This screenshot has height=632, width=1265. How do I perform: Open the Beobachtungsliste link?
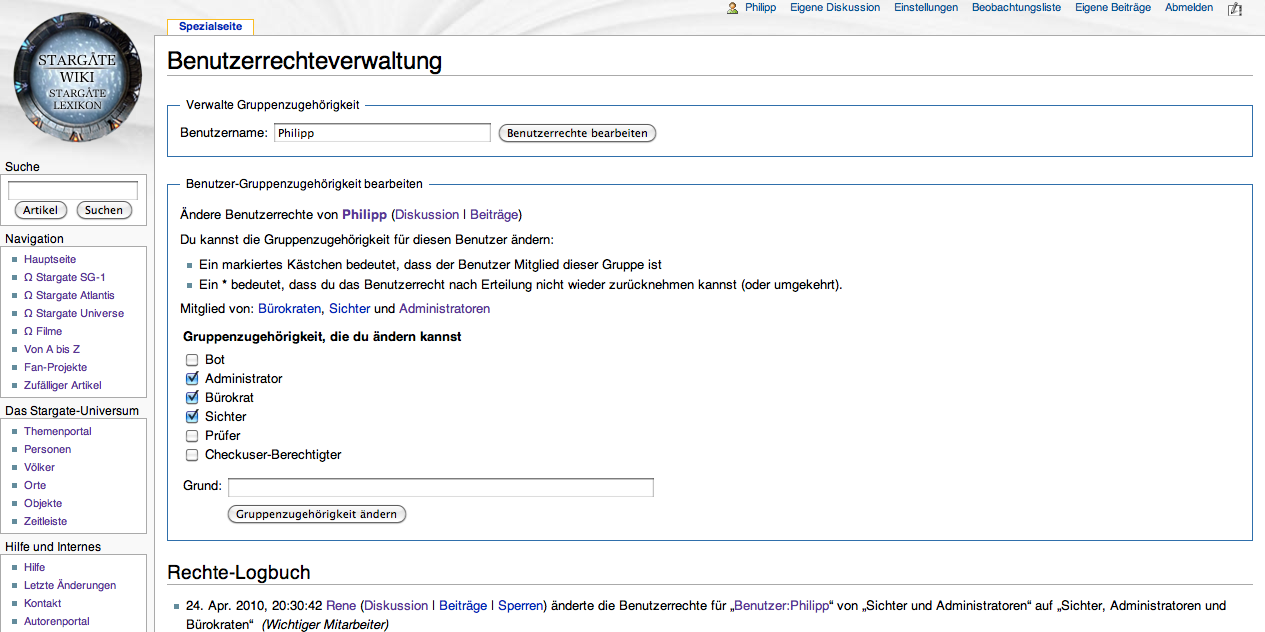point(1016,8)
